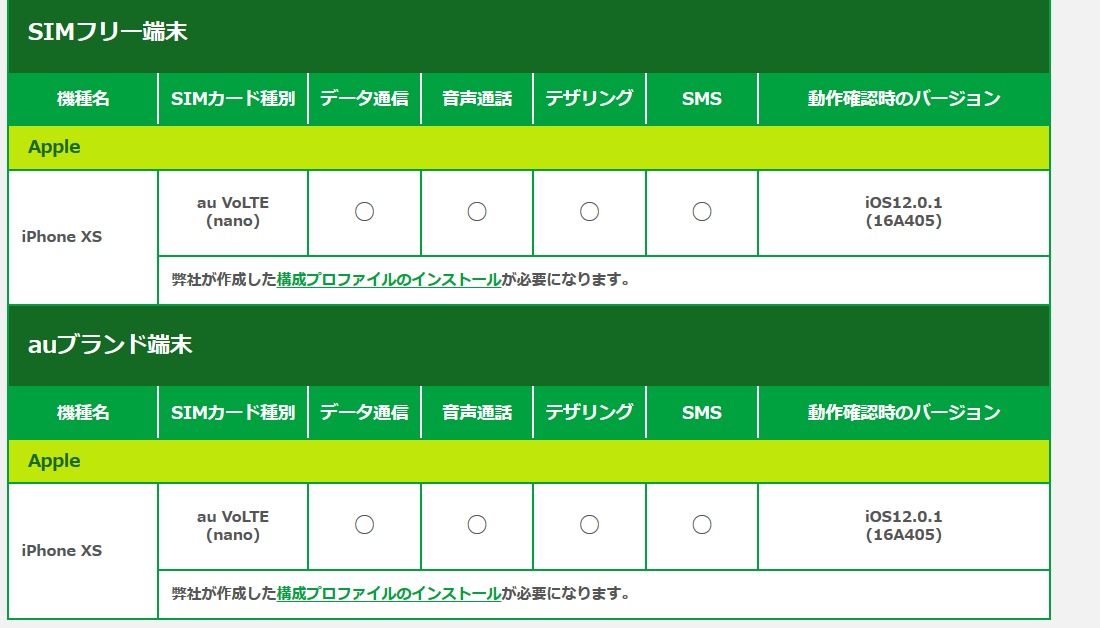Click the voice call circle in the au brand table
The image size is (1100, 628).
point(477,525)
